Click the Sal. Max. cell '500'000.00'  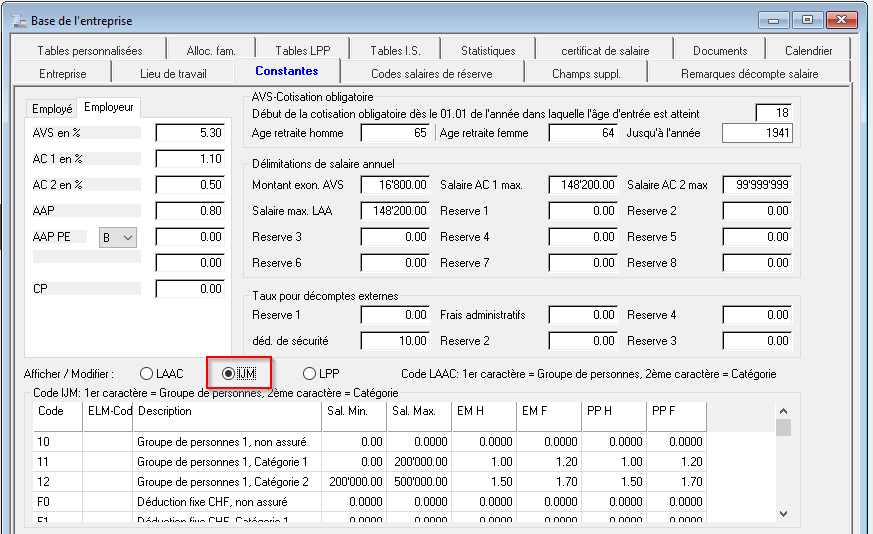click(x=419, y=482)
